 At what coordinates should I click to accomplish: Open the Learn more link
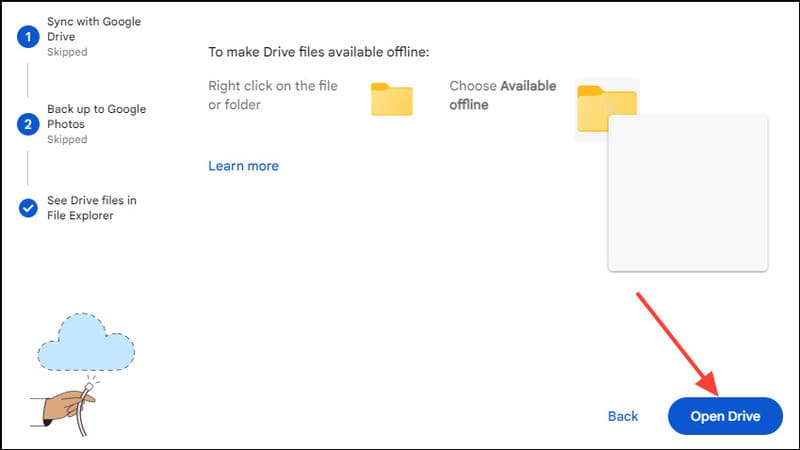(243, 166)
